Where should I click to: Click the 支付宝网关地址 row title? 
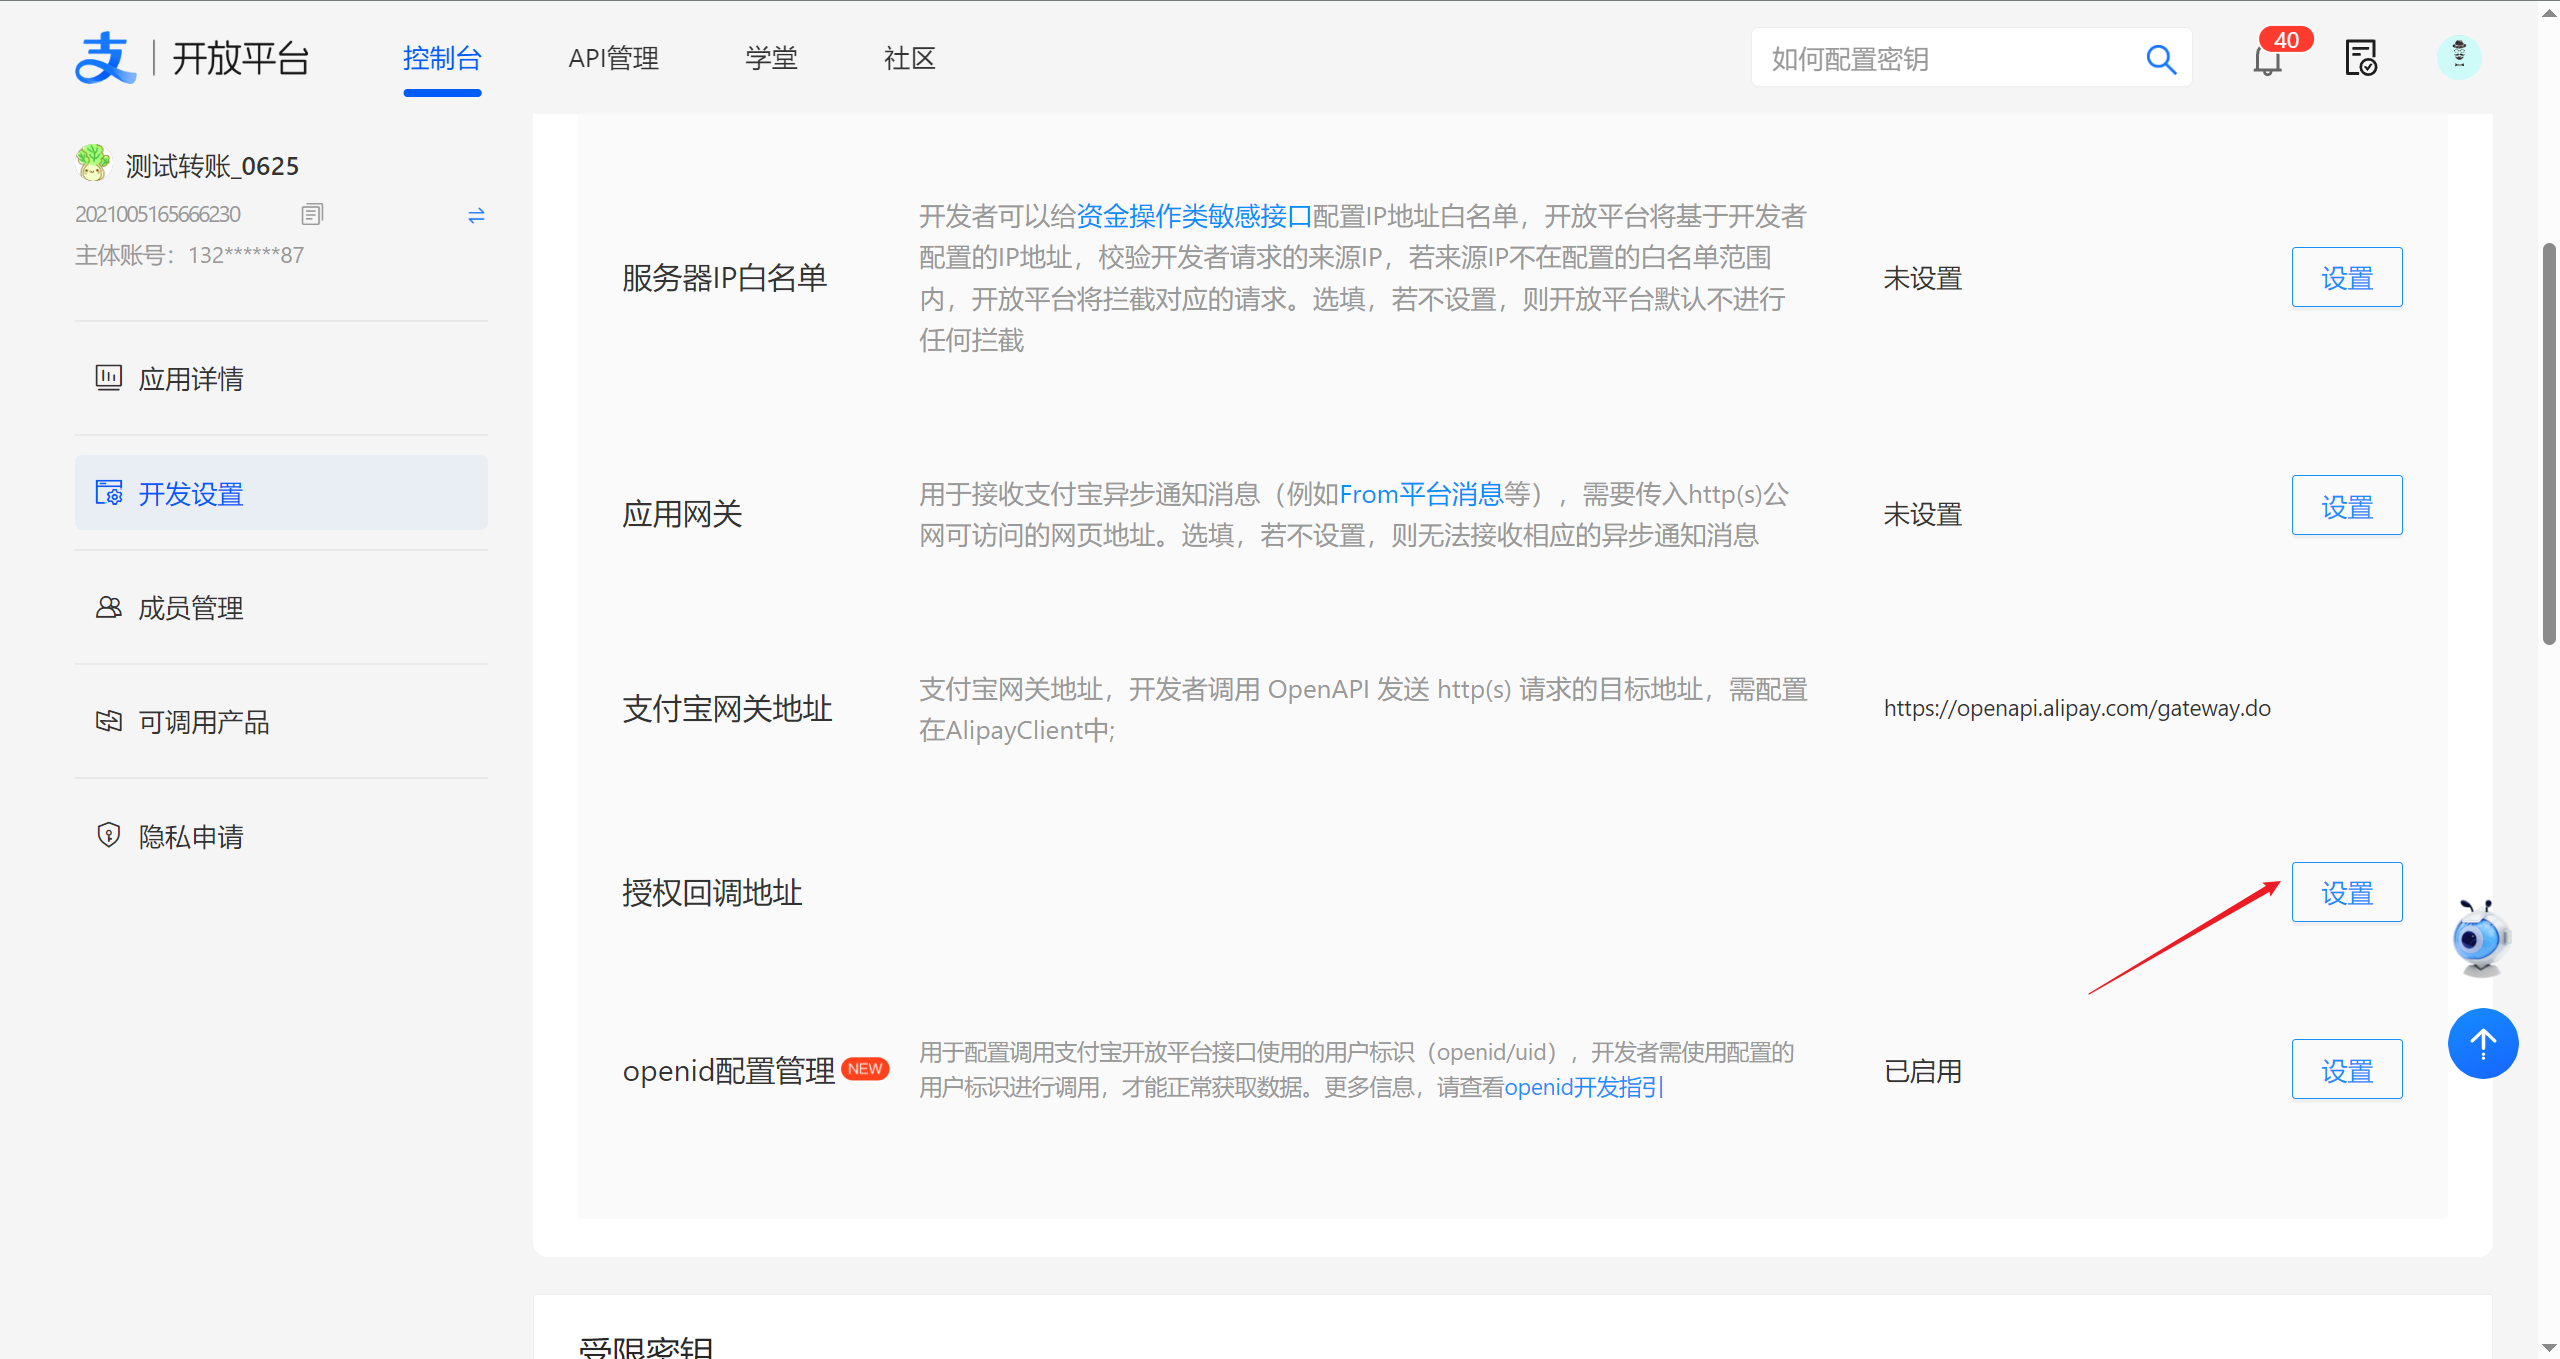[x=727, y=708]
